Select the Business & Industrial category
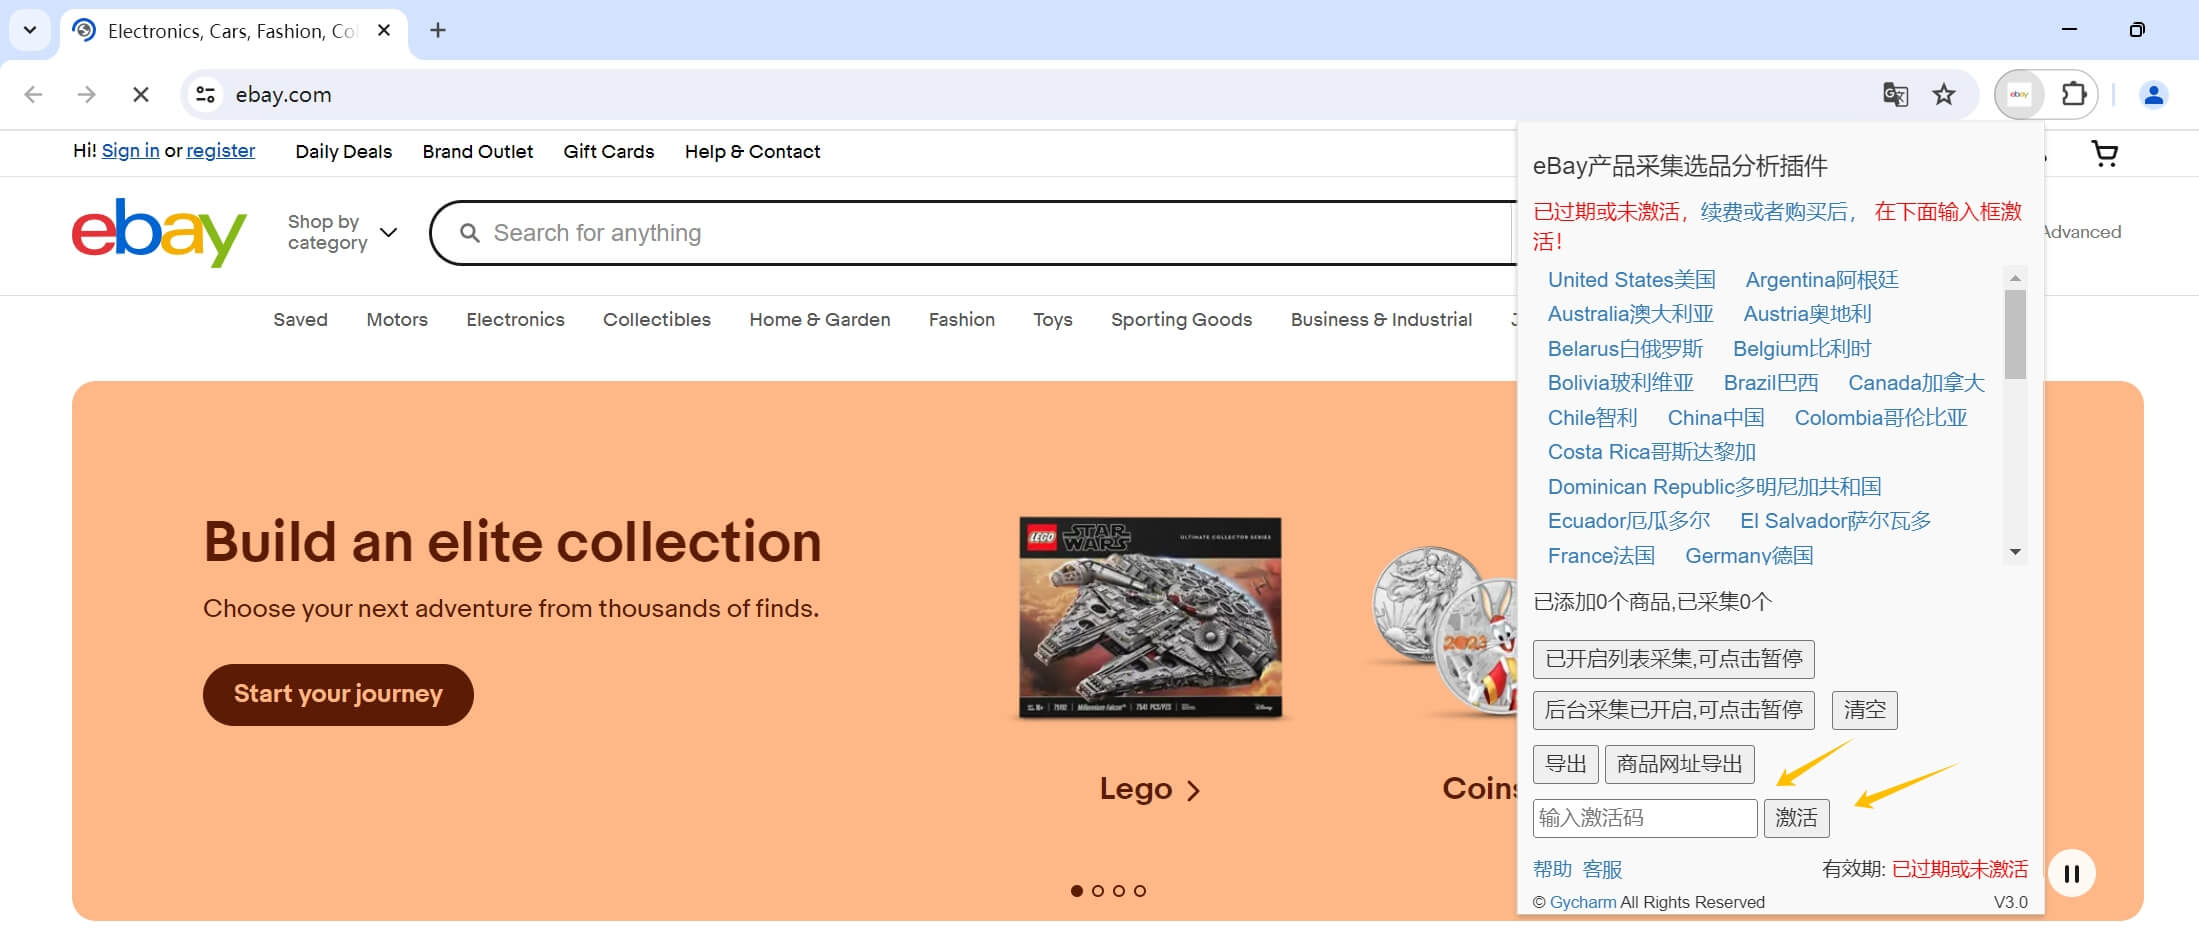 (1381, 319)
